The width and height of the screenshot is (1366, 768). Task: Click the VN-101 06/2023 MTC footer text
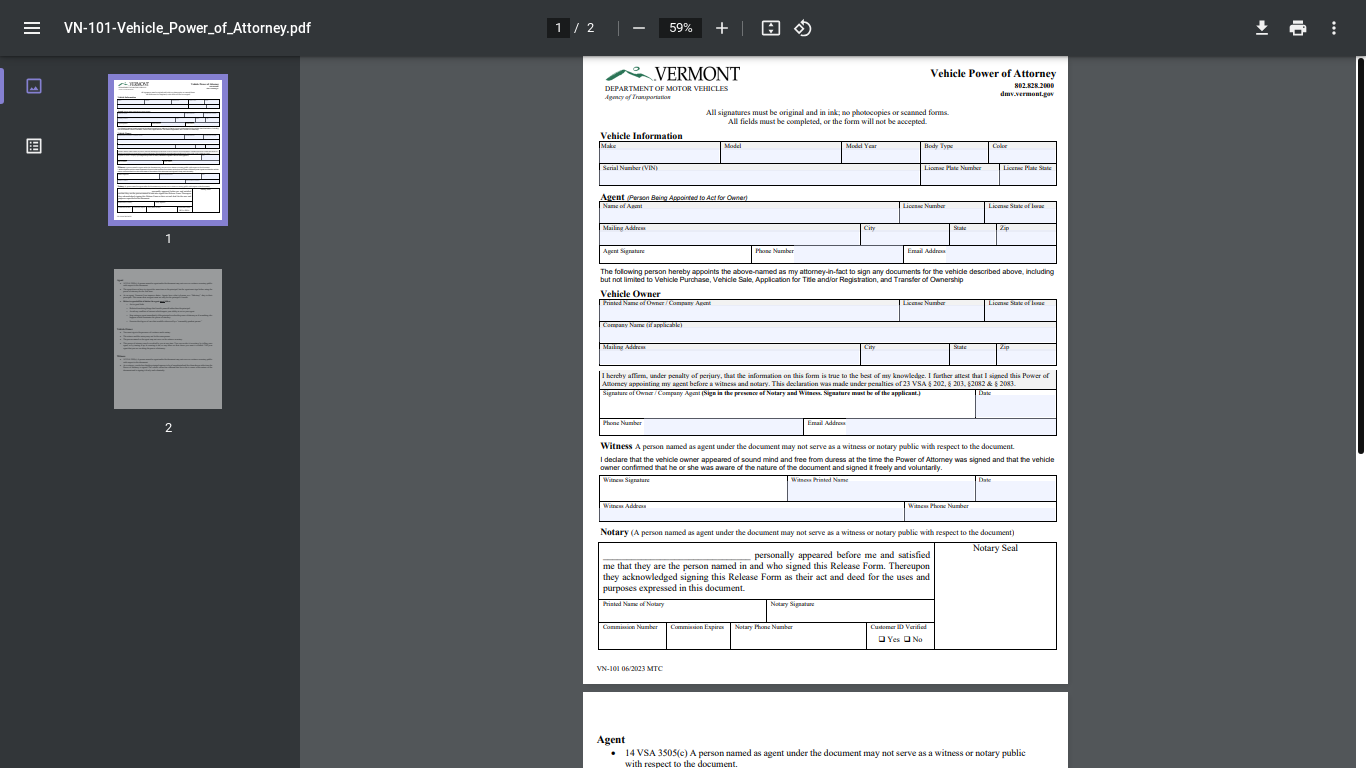click(x=630, y=668)
